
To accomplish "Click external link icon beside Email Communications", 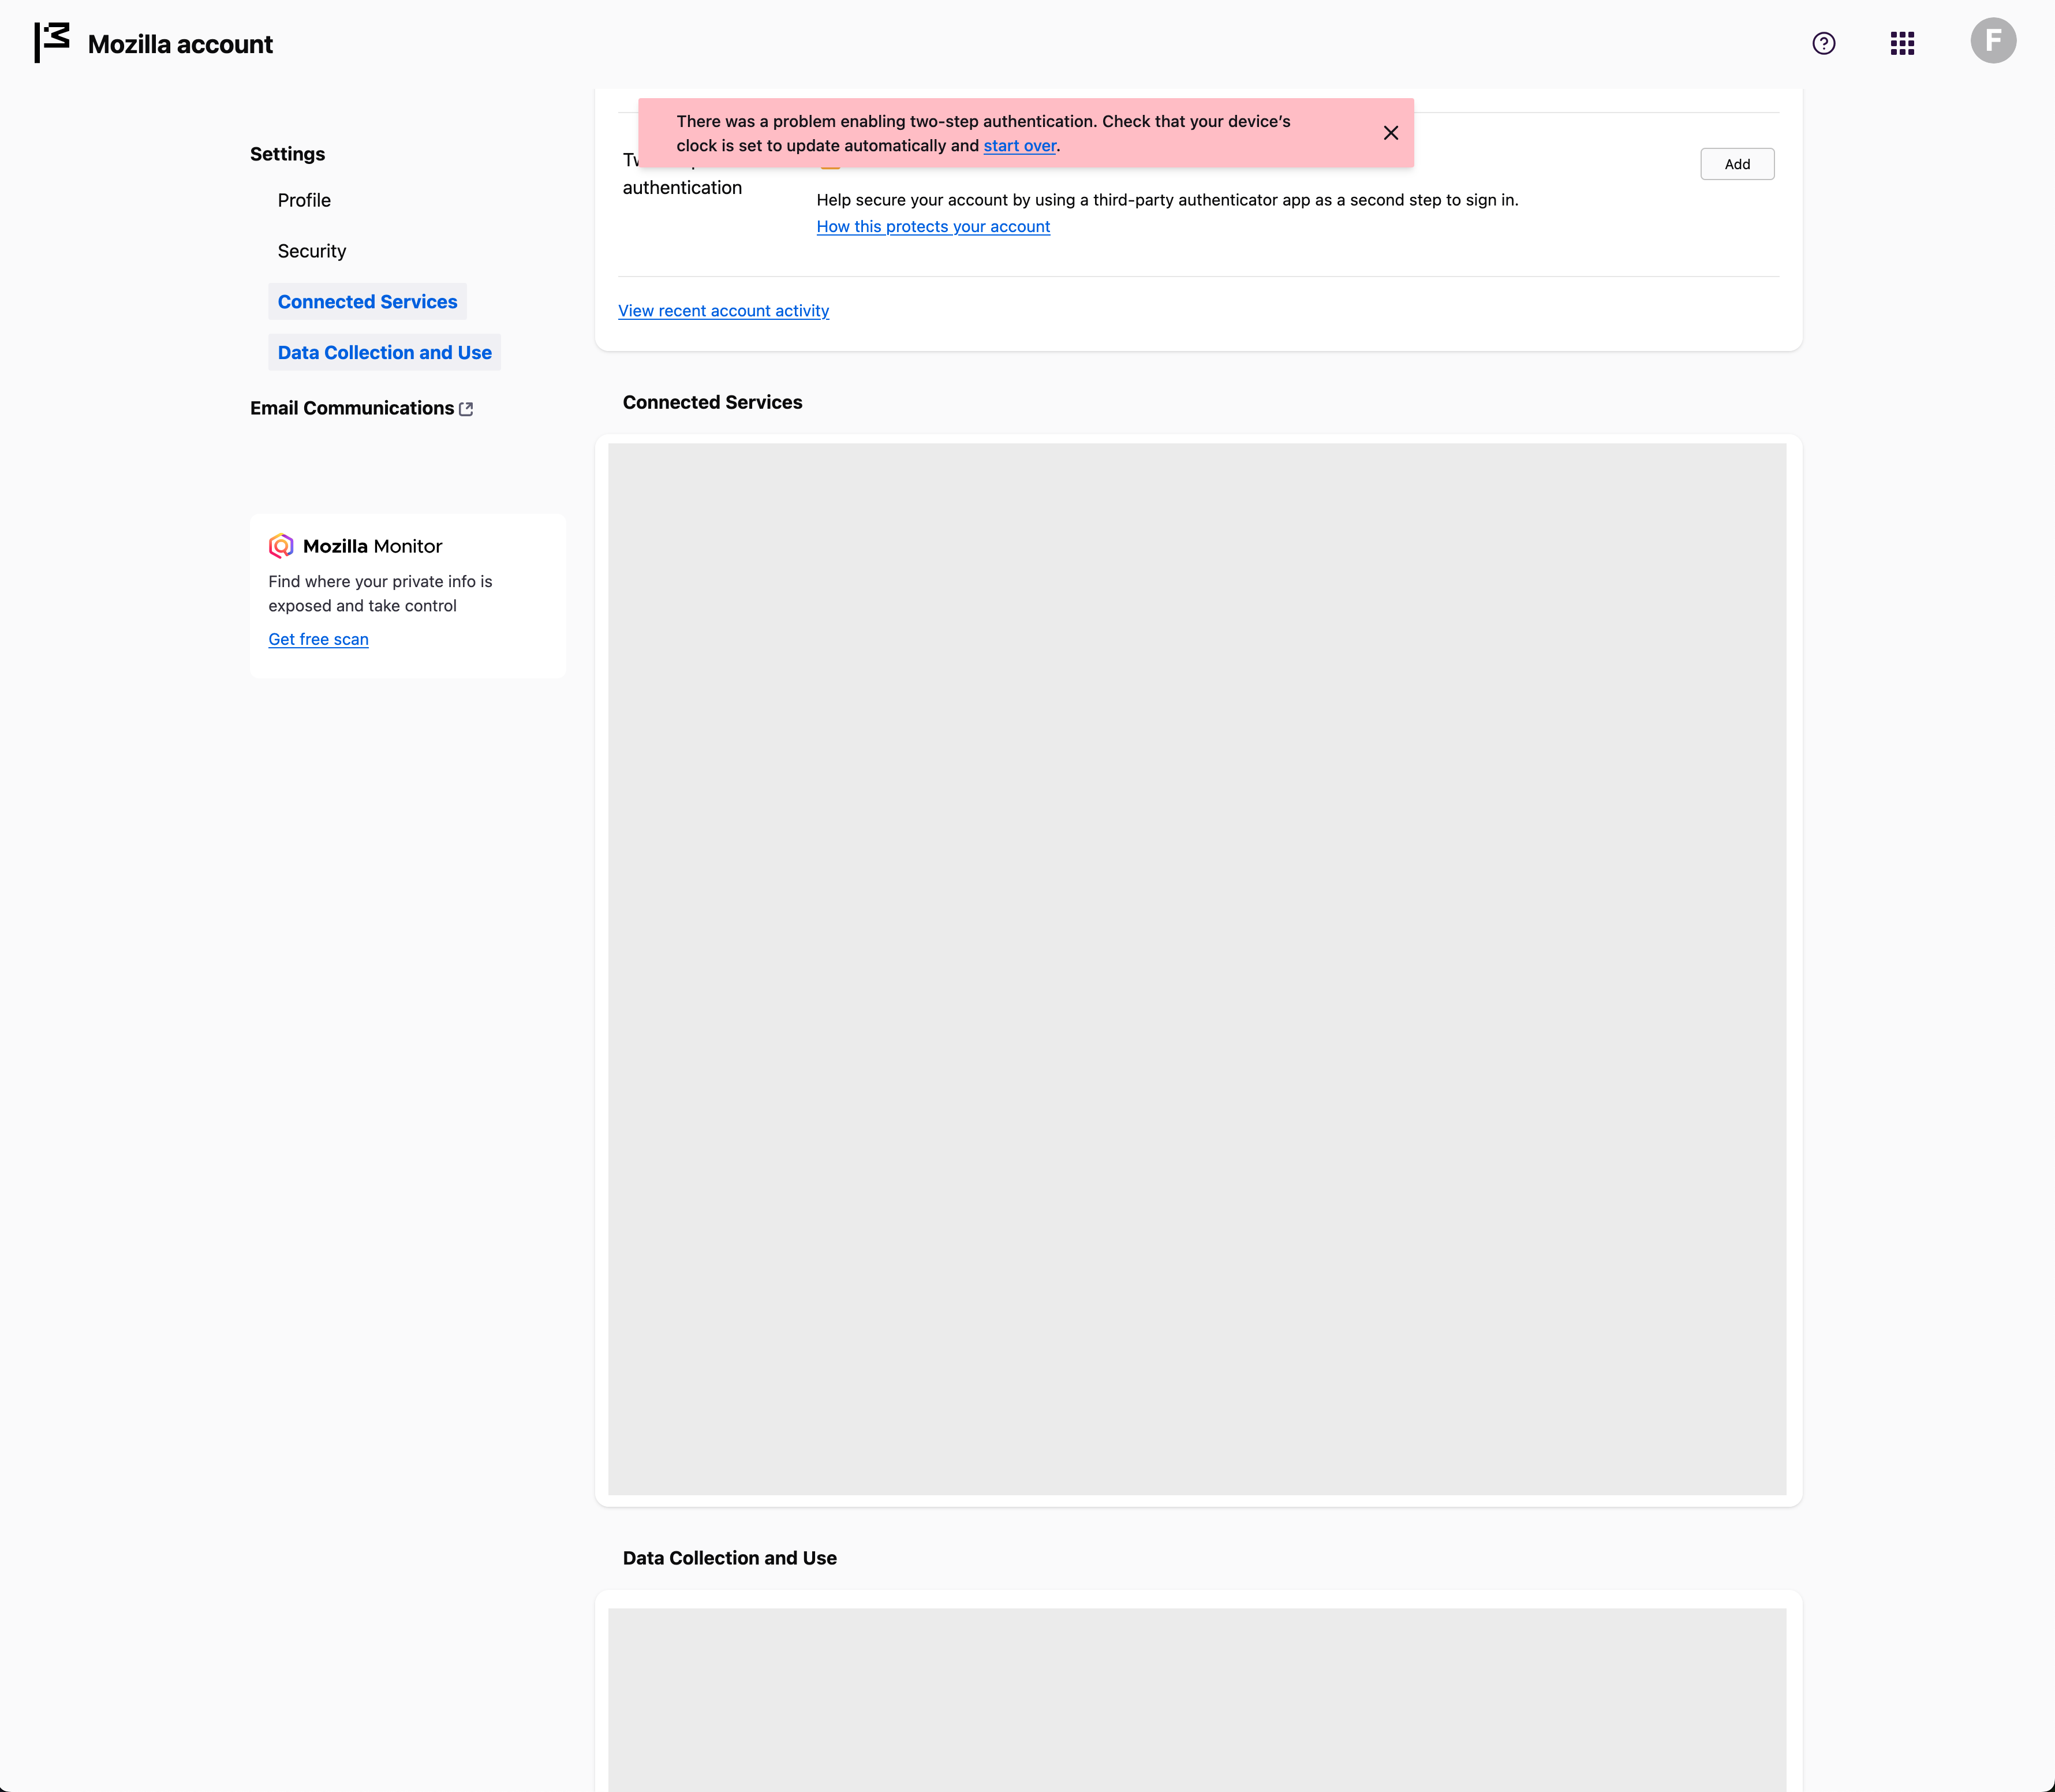I will pyautogui.click(x=466, y=409).
